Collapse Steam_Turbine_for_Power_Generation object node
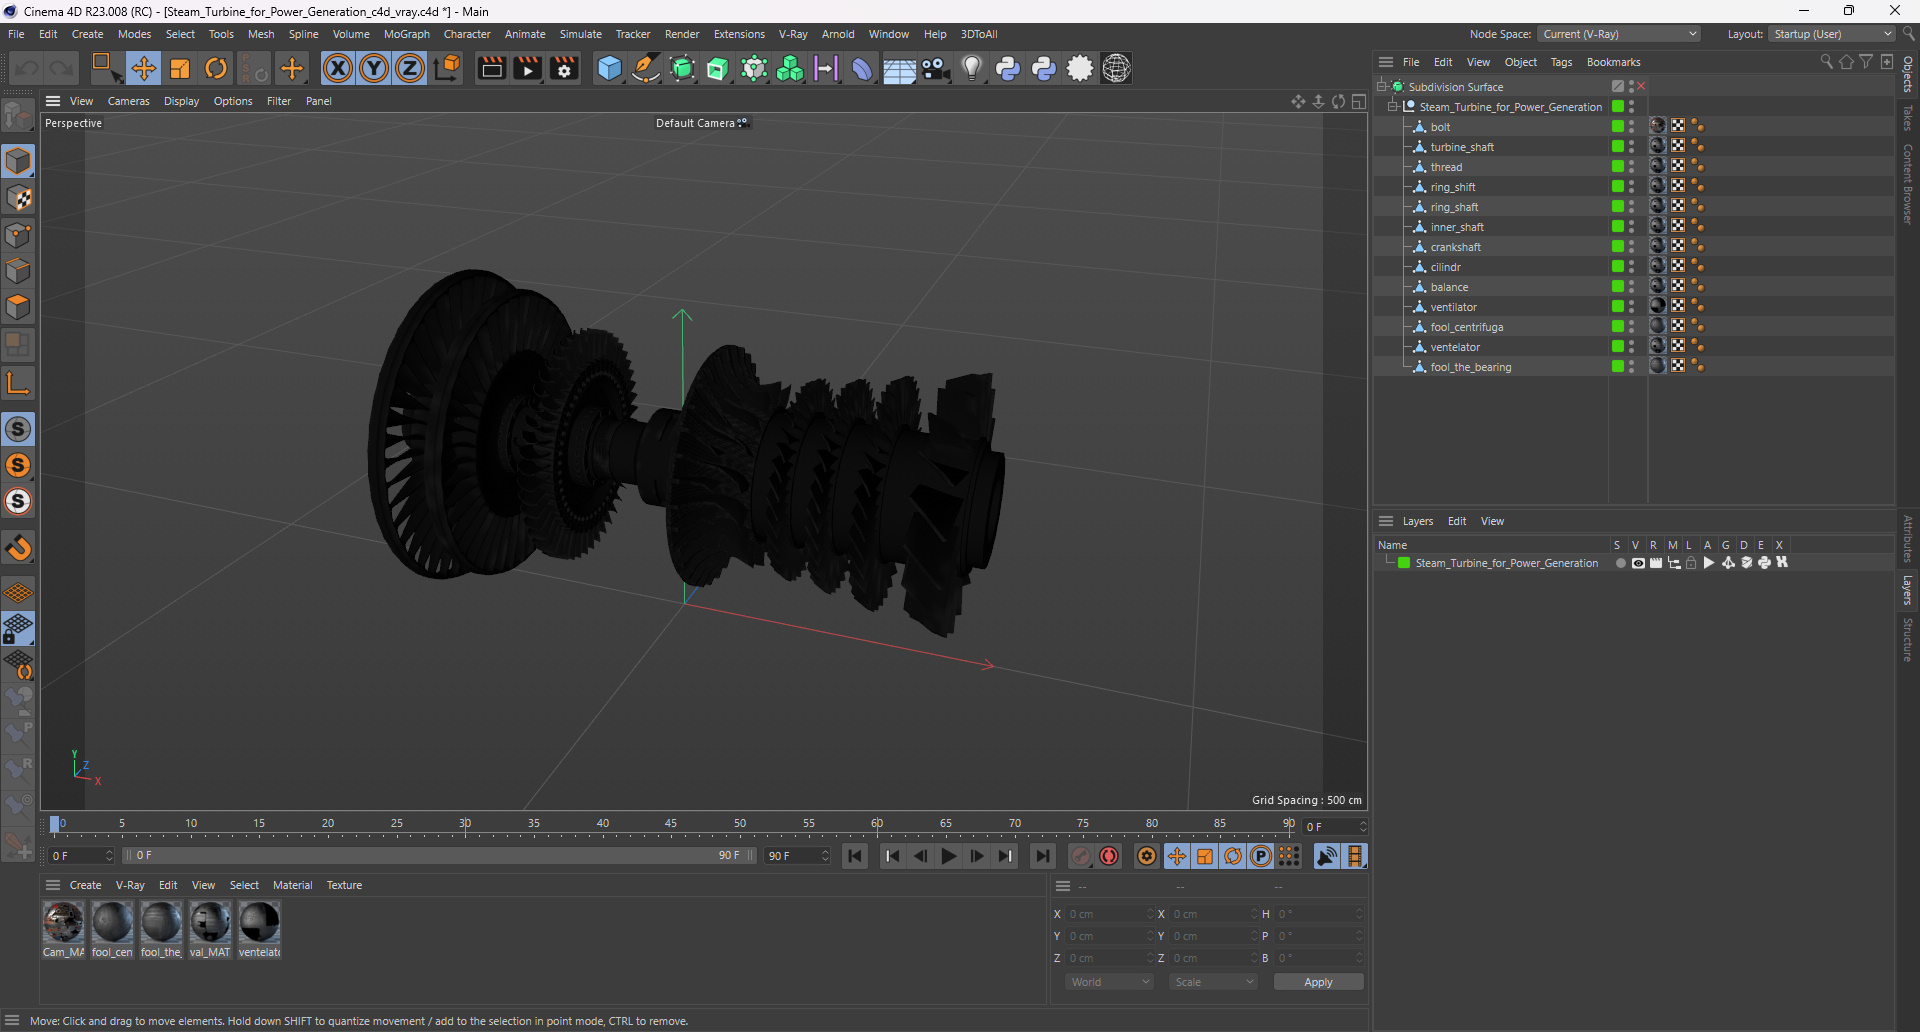This screenshot has width=1920, height=1032. coord(1392,106)
